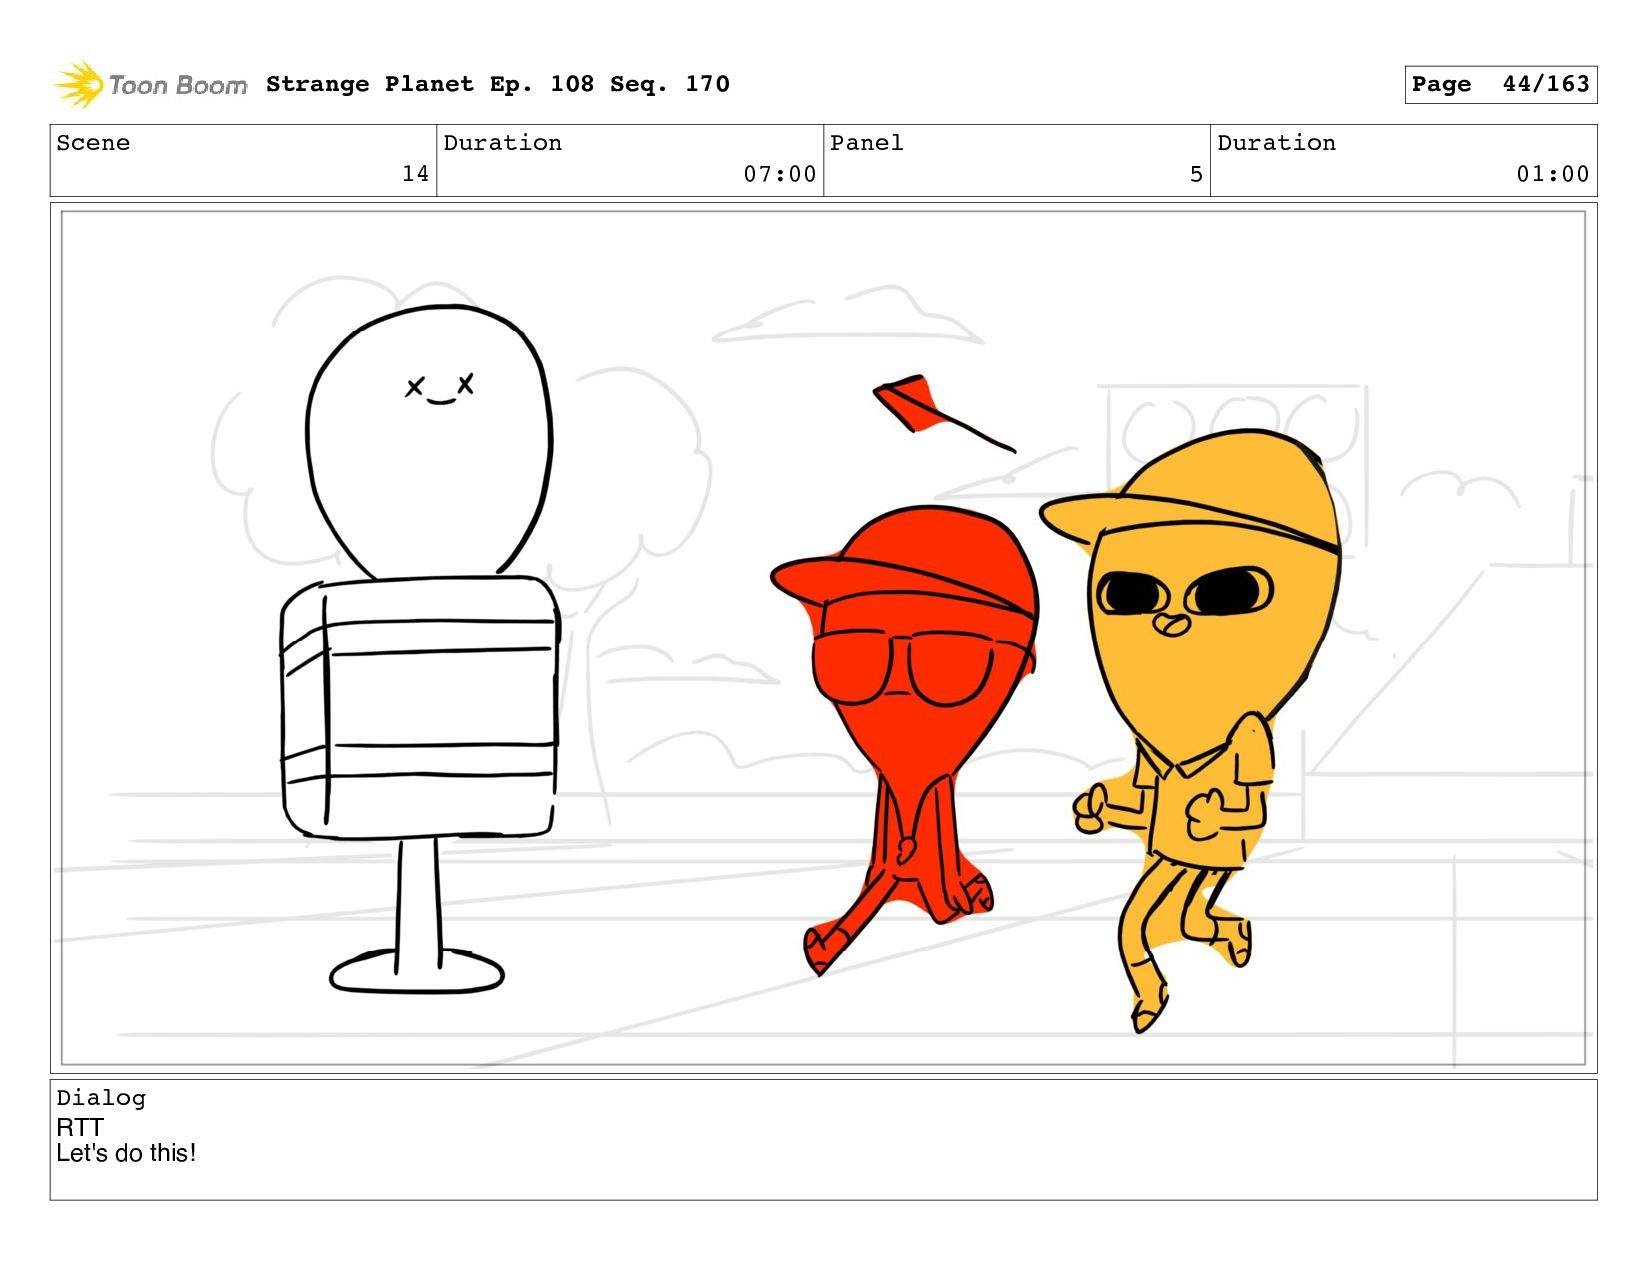Select the scene duration value "07:00"

click(x=780, y=174)
